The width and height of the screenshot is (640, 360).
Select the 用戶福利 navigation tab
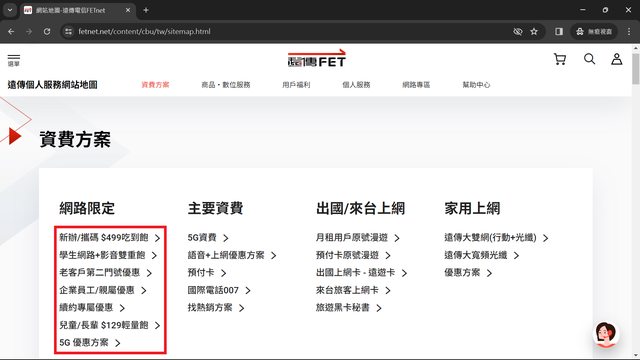[x=296, y=85]
